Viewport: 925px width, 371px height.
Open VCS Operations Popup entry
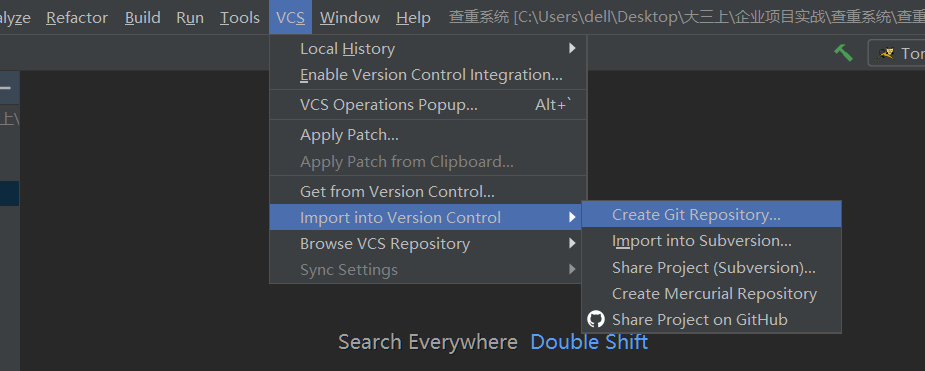point(428,105)
